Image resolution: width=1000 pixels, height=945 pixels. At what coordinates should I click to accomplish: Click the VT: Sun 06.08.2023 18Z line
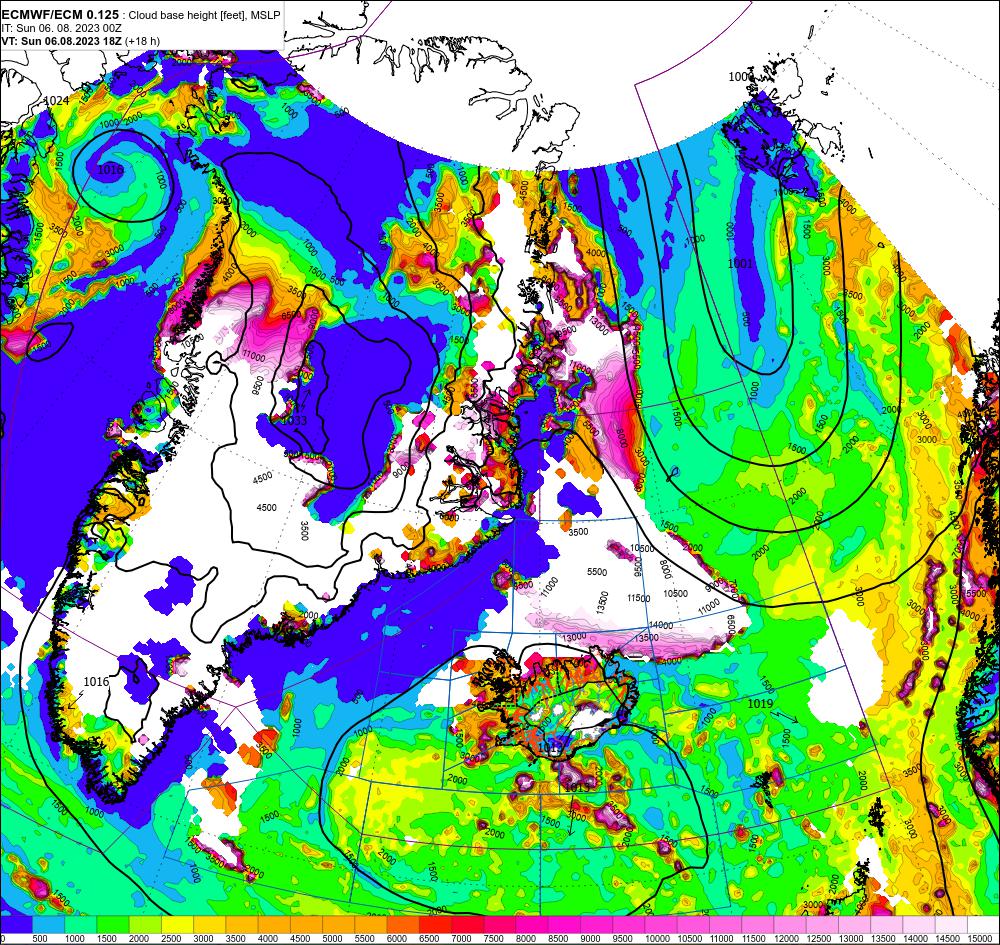62,41
